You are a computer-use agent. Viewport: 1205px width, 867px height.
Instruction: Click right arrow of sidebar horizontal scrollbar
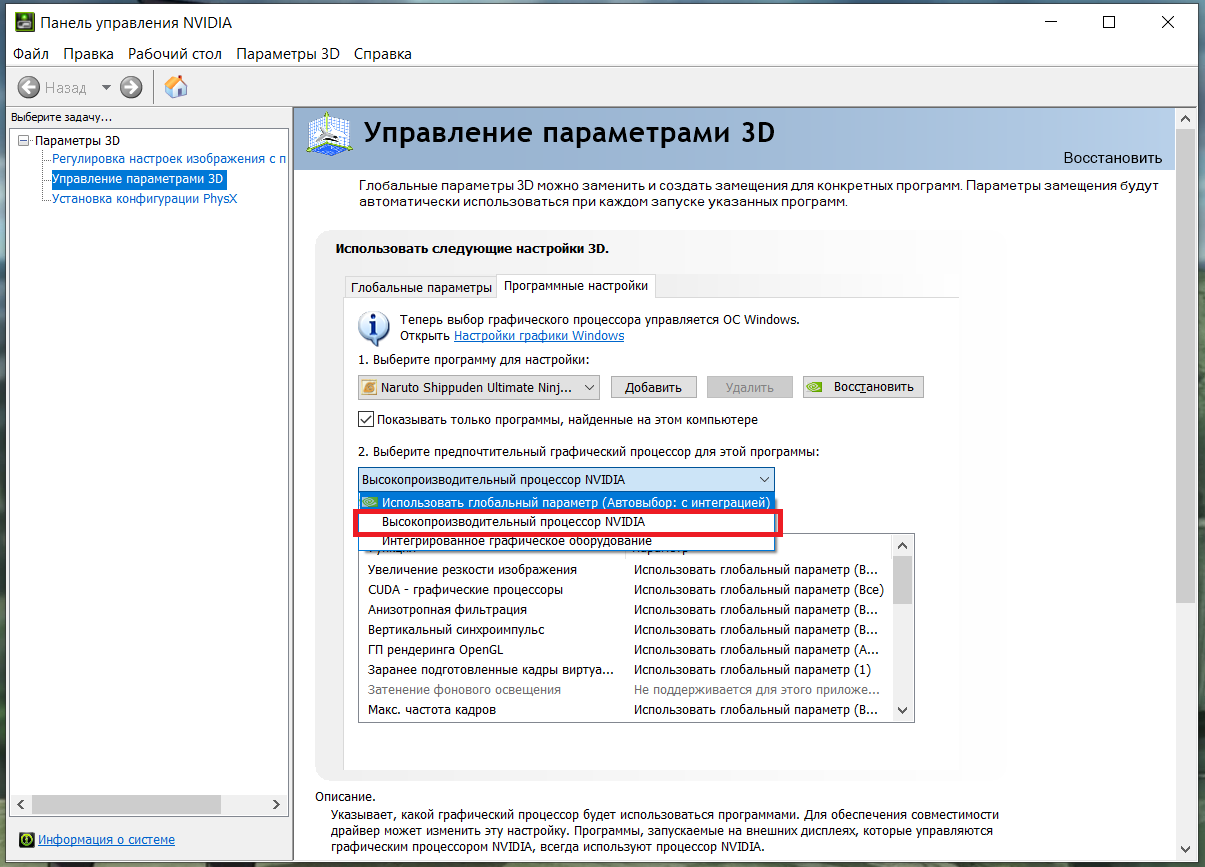click(x=278, y=805)
